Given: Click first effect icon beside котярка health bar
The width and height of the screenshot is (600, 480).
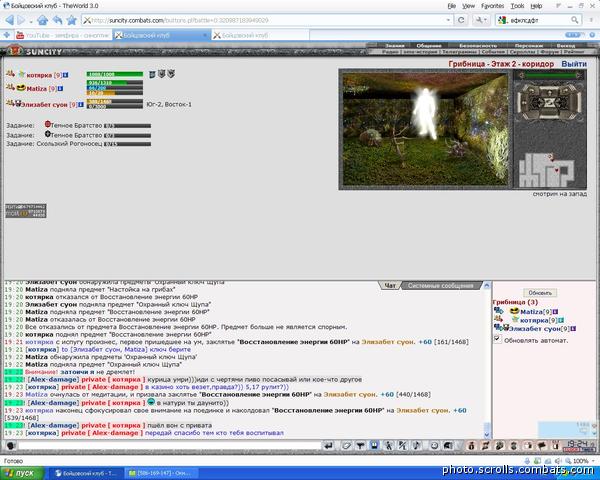Looking at the screenshot, I should point(152,74).
